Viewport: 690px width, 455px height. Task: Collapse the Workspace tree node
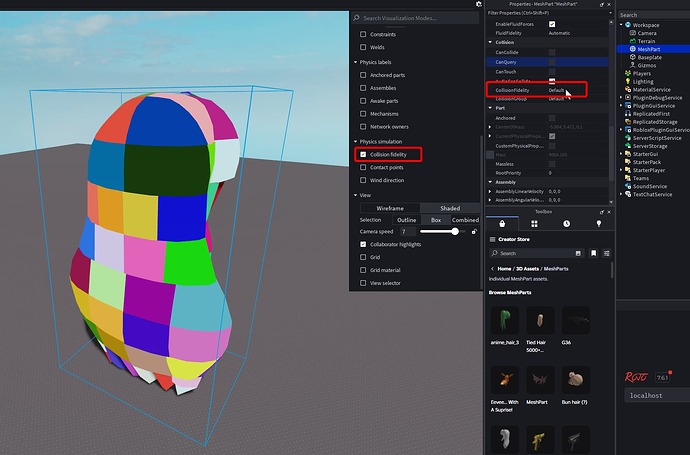tap(621, 25)
